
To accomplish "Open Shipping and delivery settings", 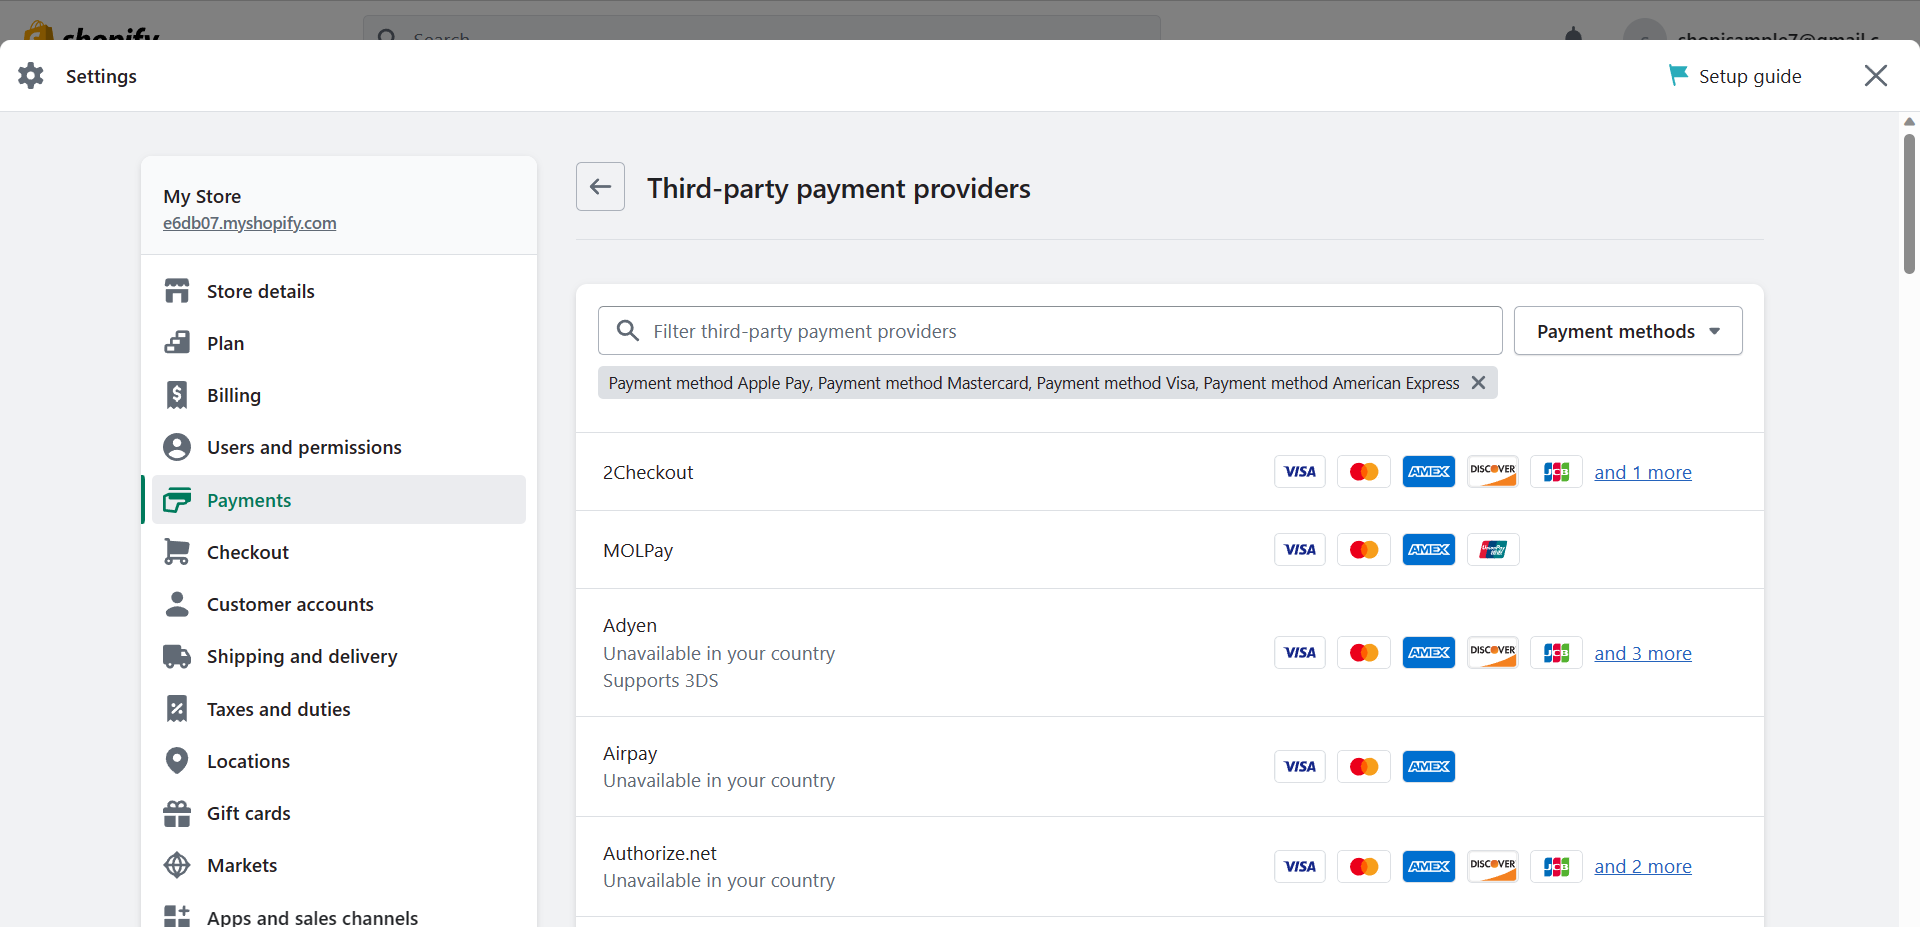I will click(339, 656).
